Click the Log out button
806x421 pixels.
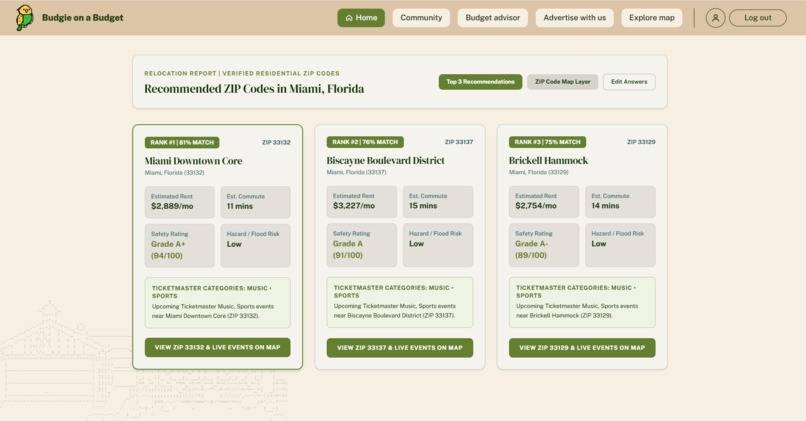point(758,18)
